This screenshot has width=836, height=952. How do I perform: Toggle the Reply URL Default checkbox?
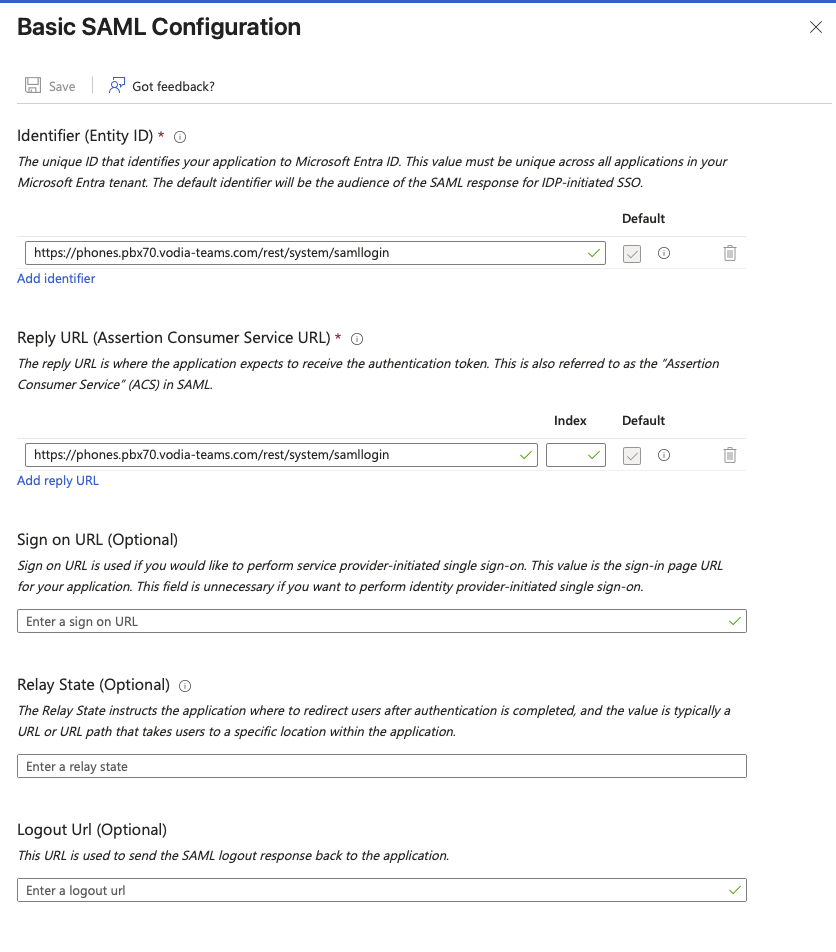632,455
